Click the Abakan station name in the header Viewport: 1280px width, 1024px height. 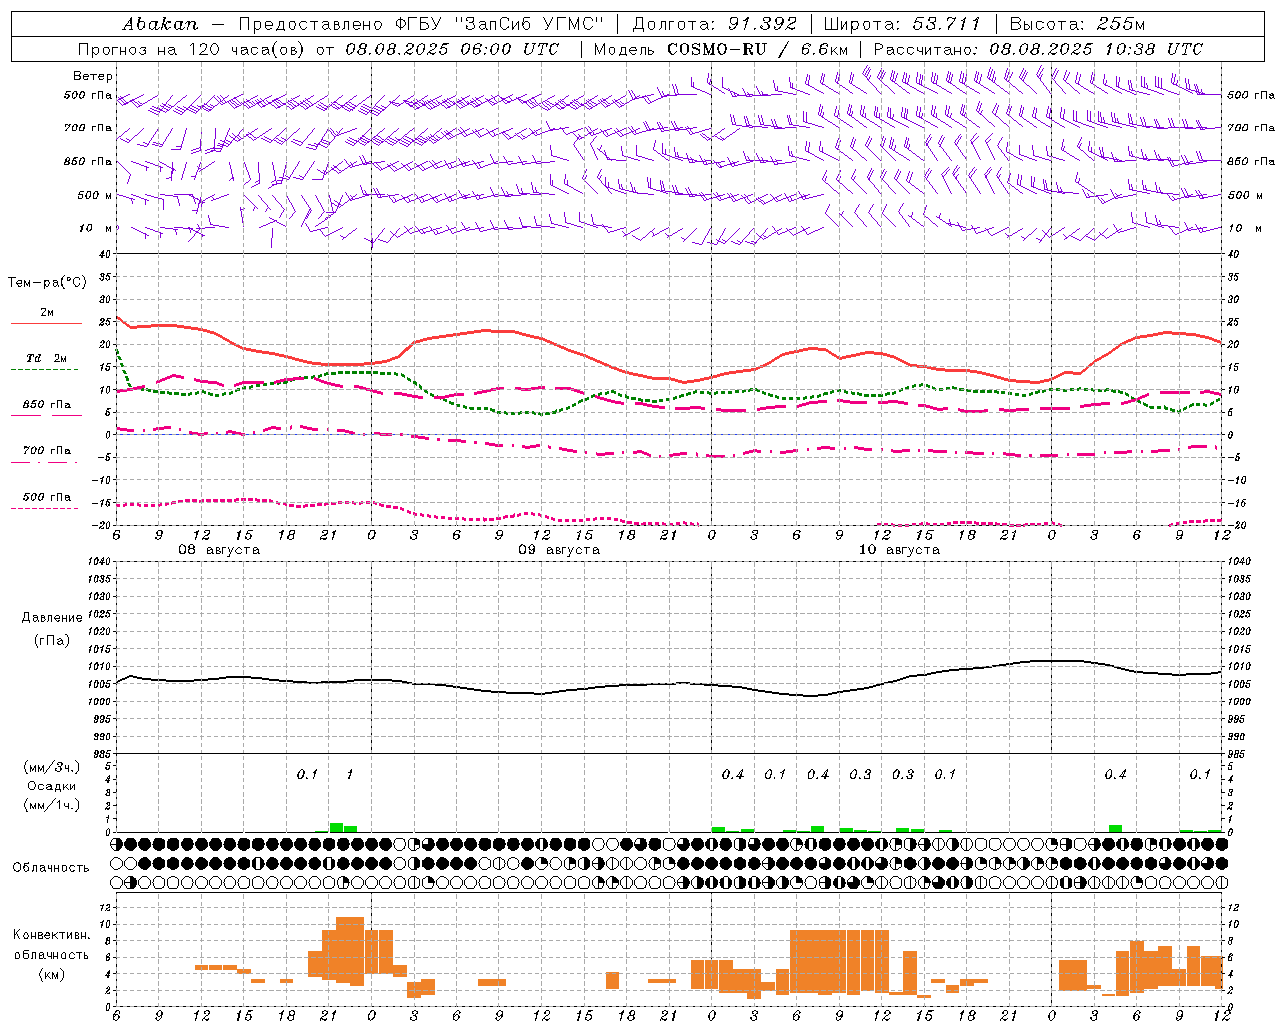pos(161,24)
